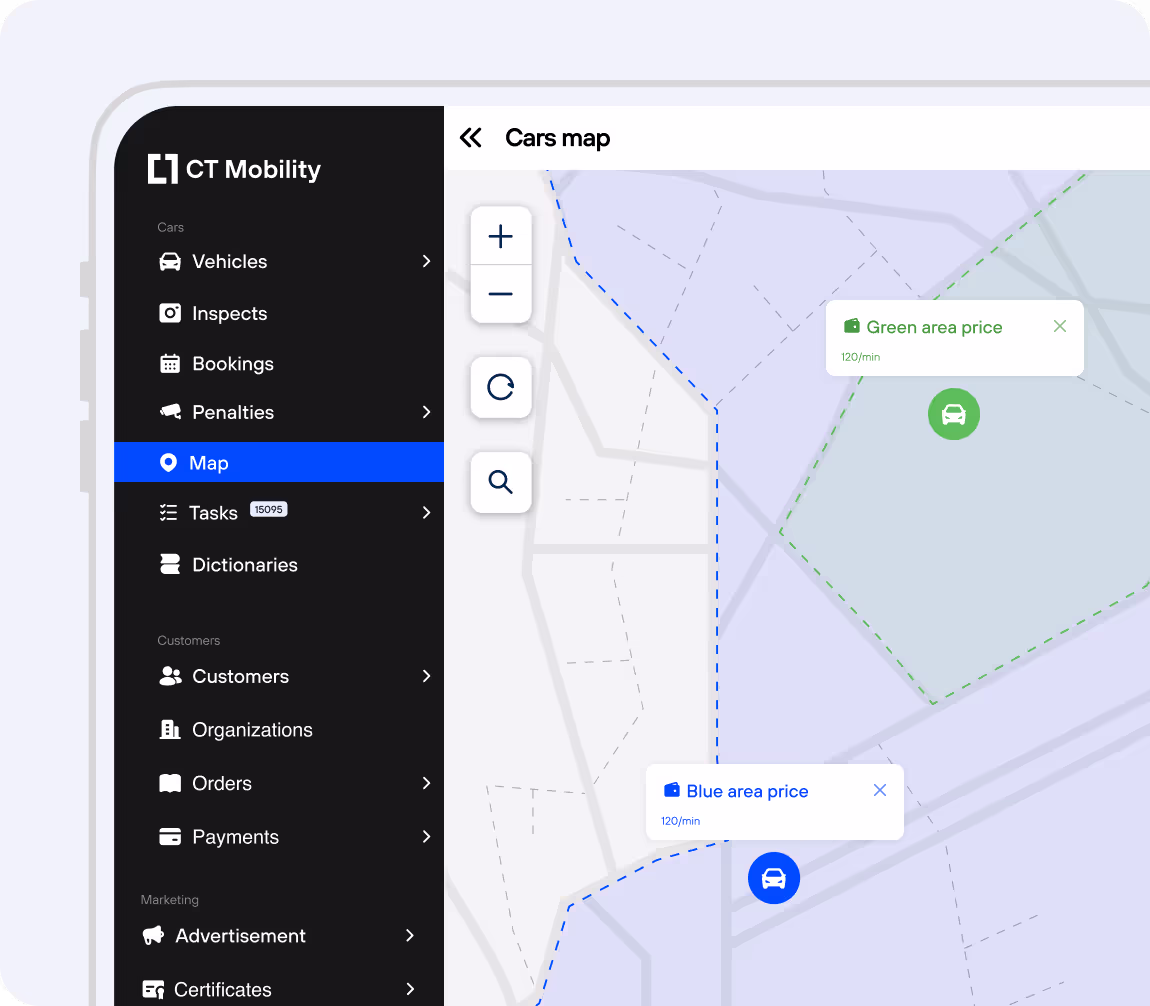Click the Payments card icon

pyautogui.click(x=170, y=837)
